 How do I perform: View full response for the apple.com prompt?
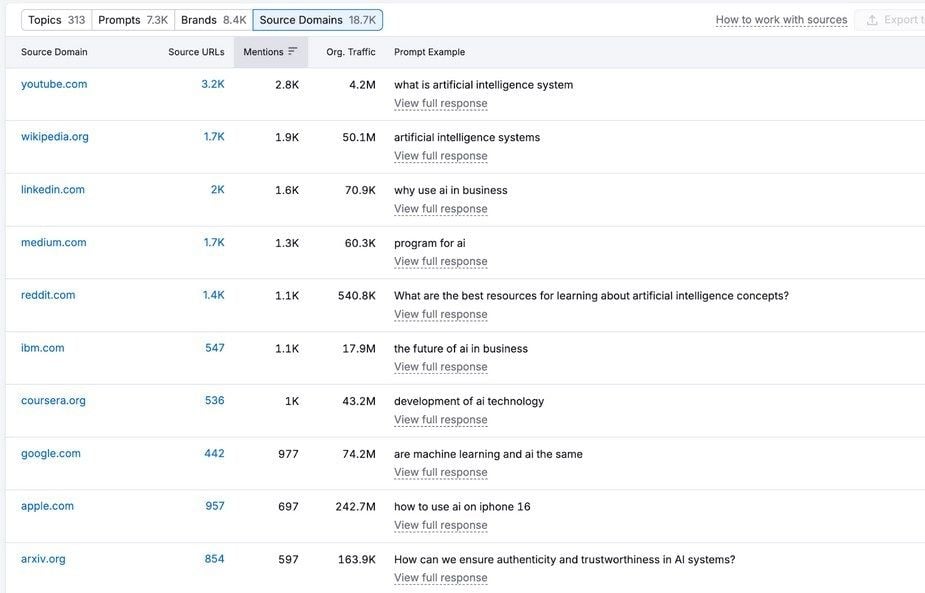point(440,524)
